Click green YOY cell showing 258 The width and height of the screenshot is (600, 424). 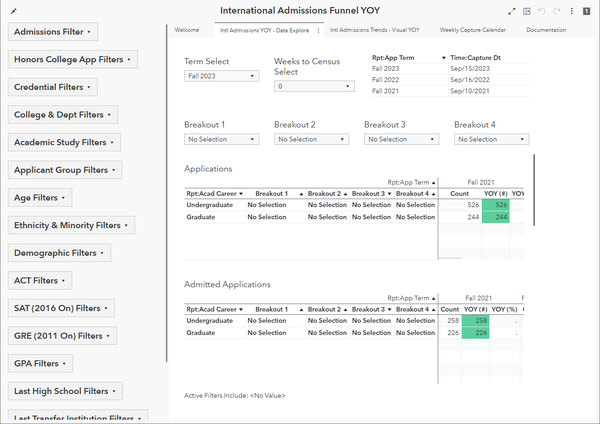click(x=476, y=321)
